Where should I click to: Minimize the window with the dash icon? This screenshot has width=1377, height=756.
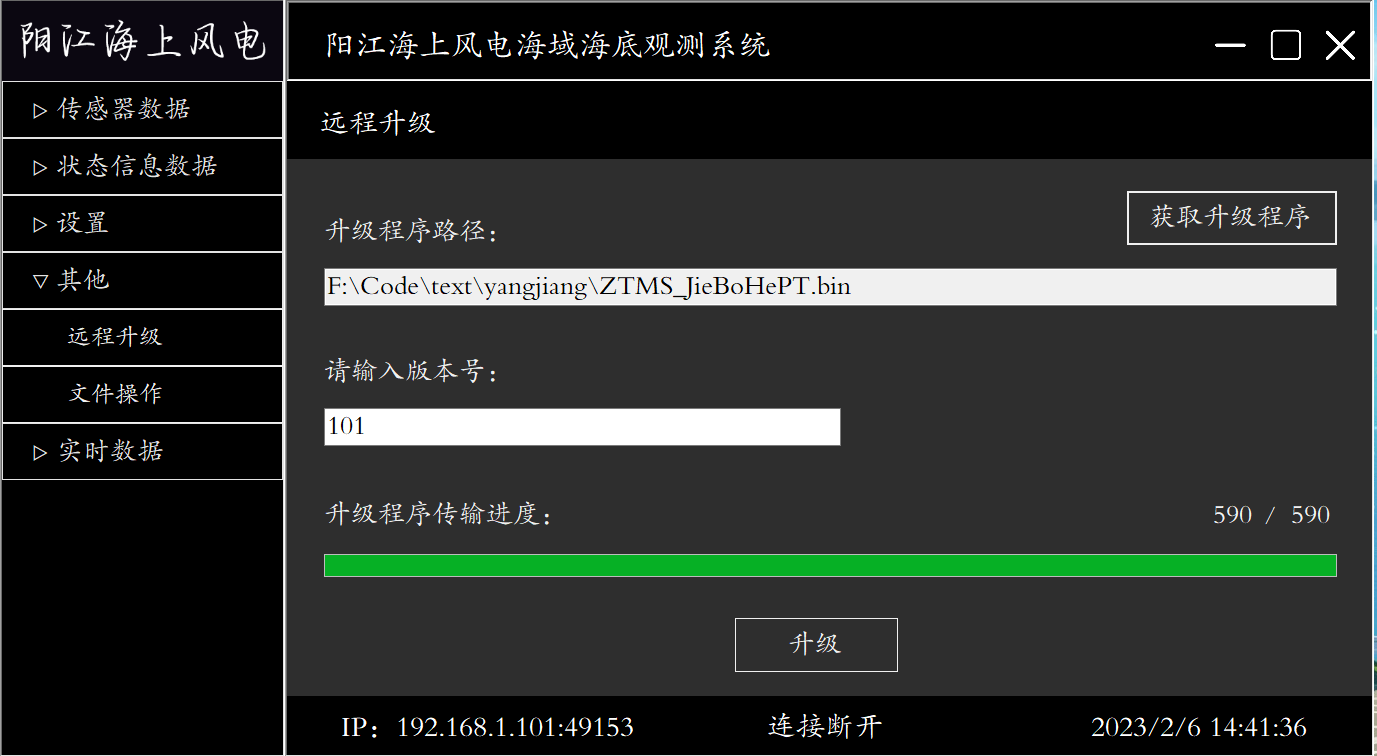1230,45
